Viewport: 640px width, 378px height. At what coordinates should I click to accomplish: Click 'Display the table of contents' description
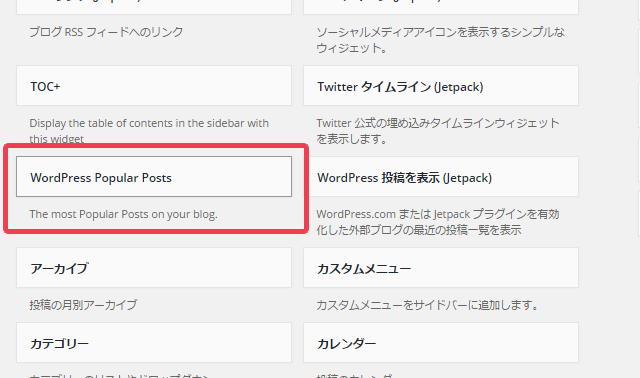pyautogui.click(x=149, y=131)
